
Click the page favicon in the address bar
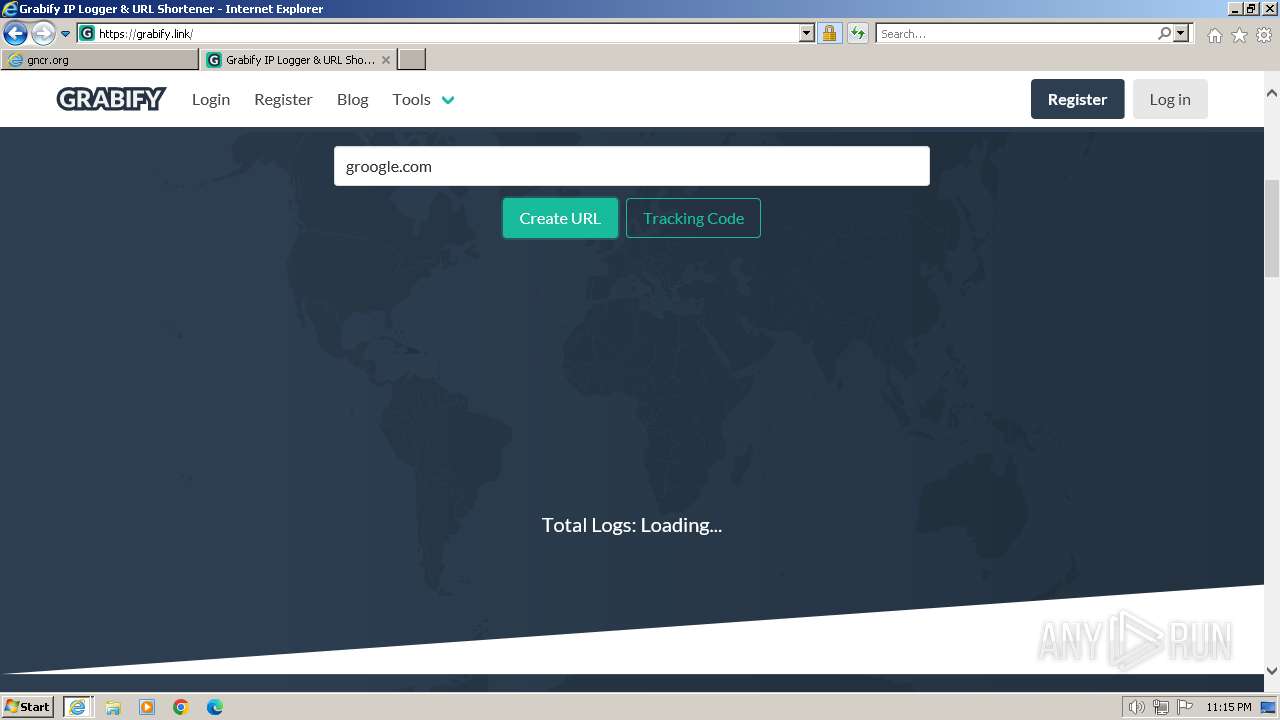click(x=87, y=33)
